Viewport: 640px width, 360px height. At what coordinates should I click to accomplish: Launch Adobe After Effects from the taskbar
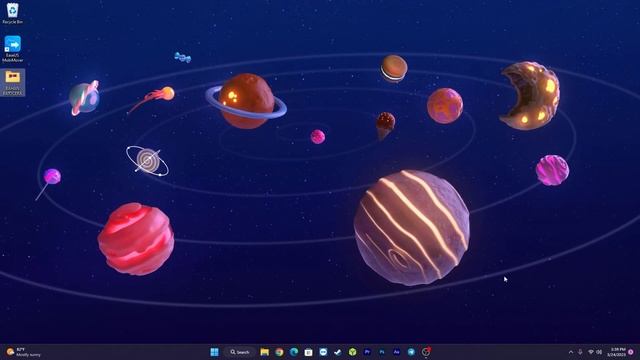pyautogui.click(x=396, y=352)
